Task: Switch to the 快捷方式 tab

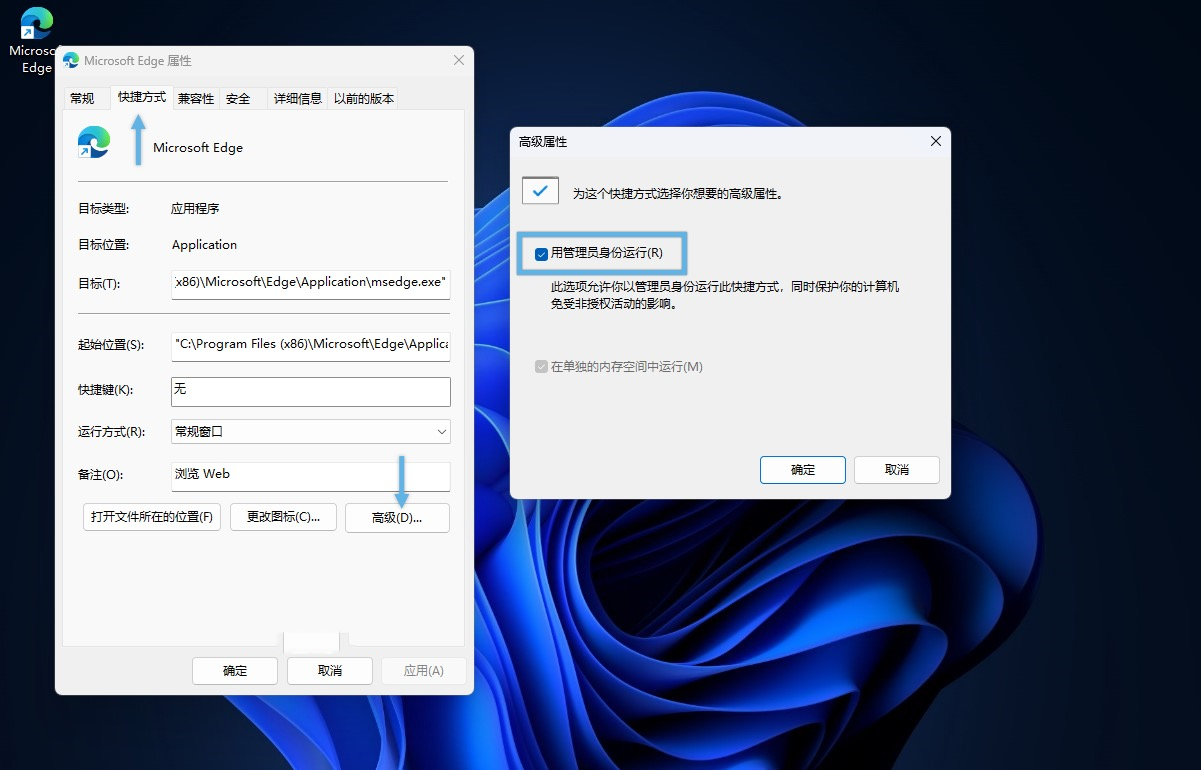Action: click(x=142, y=97)
